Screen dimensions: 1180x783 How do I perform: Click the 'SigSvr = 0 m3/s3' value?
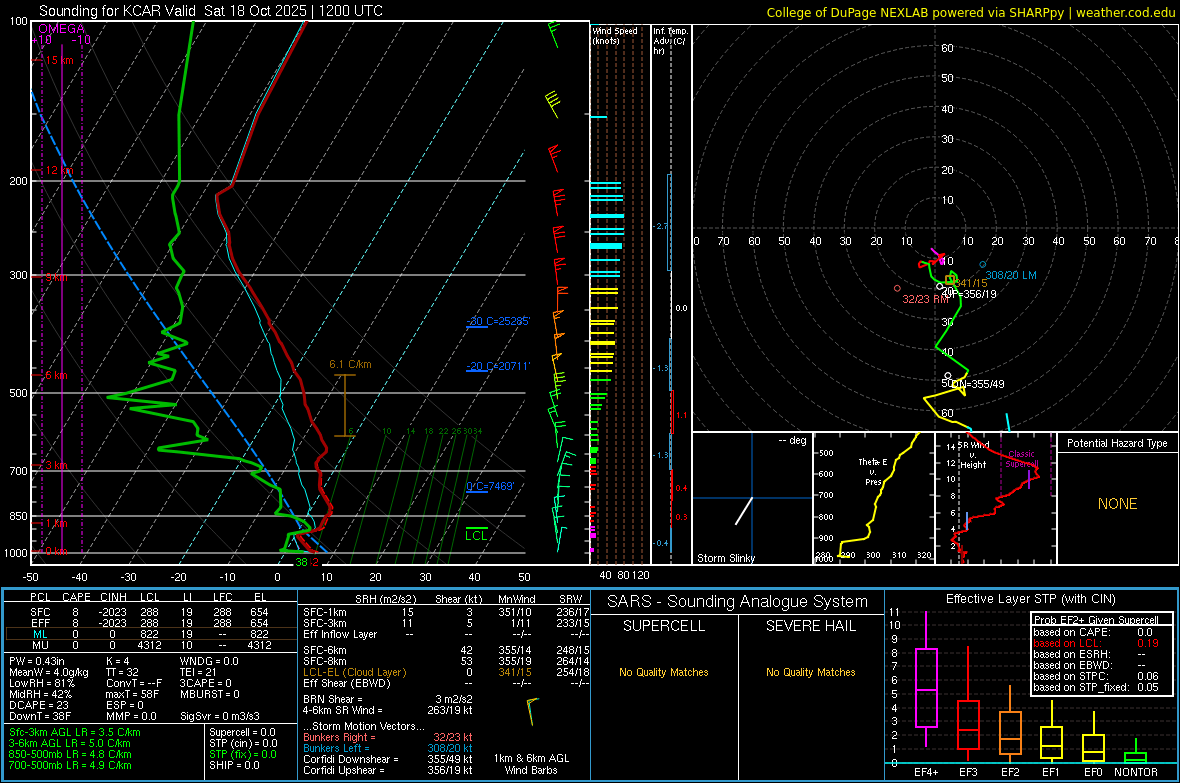(220, 717)
